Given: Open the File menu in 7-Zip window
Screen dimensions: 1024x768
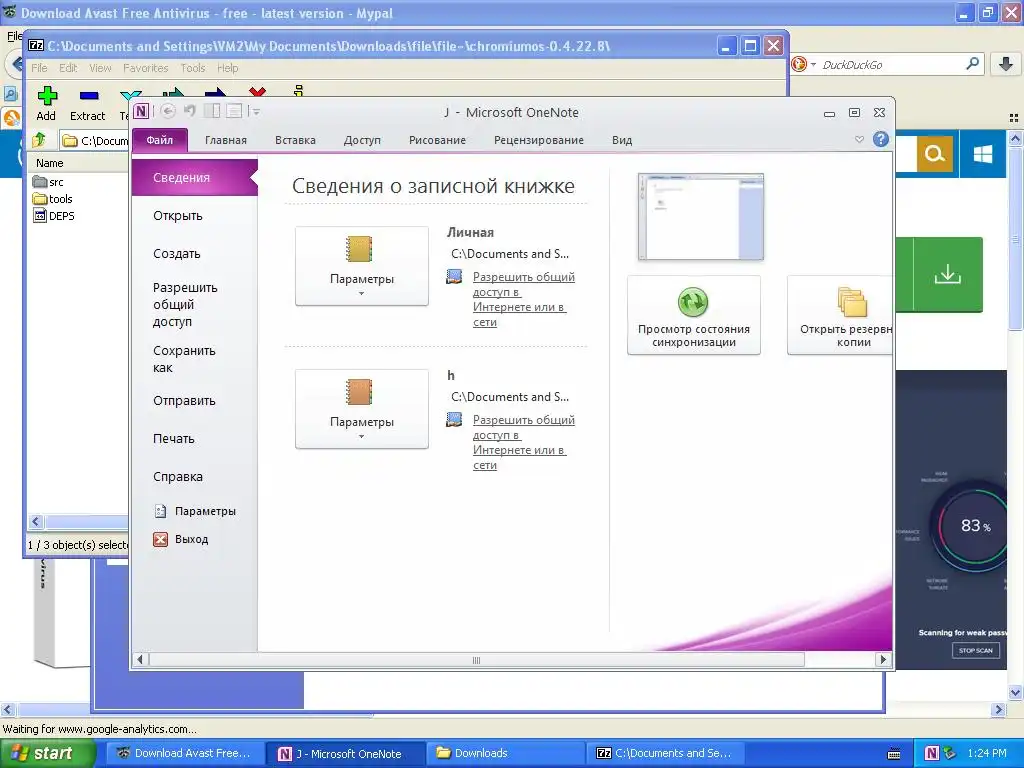Looking at the screenshot, I should 39,68.
